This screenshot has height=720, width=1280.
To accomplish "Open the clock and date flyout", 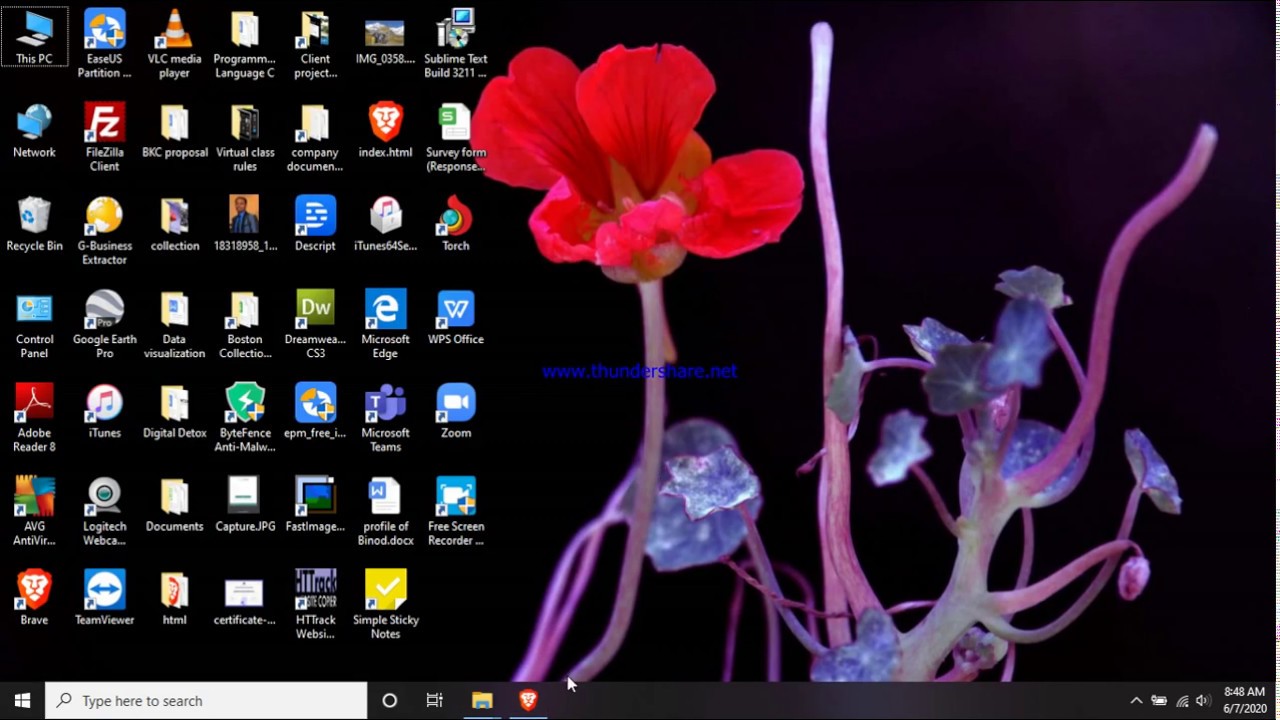I will (1244, 700).
